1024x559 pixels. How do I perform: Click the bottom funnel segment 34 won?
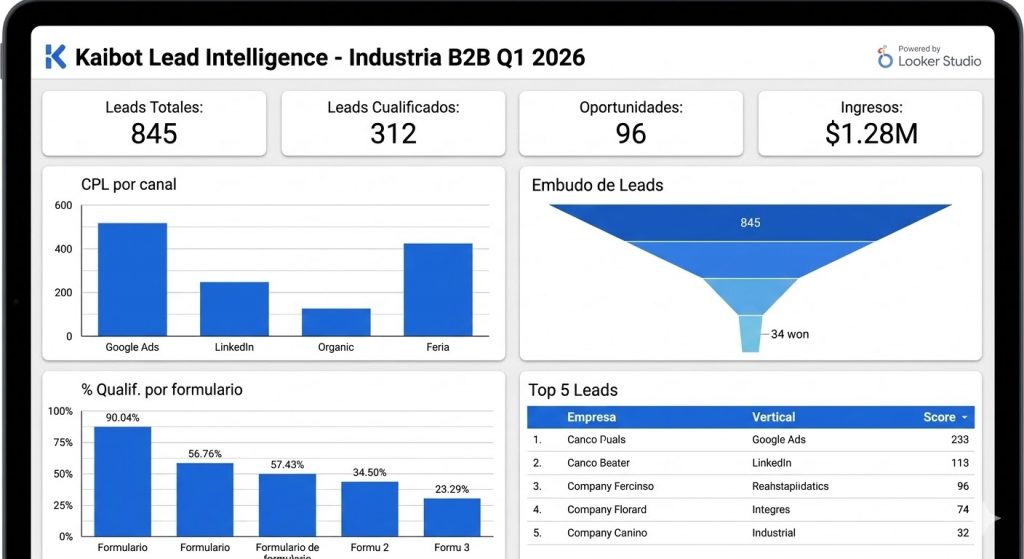(x=750, y=333)
